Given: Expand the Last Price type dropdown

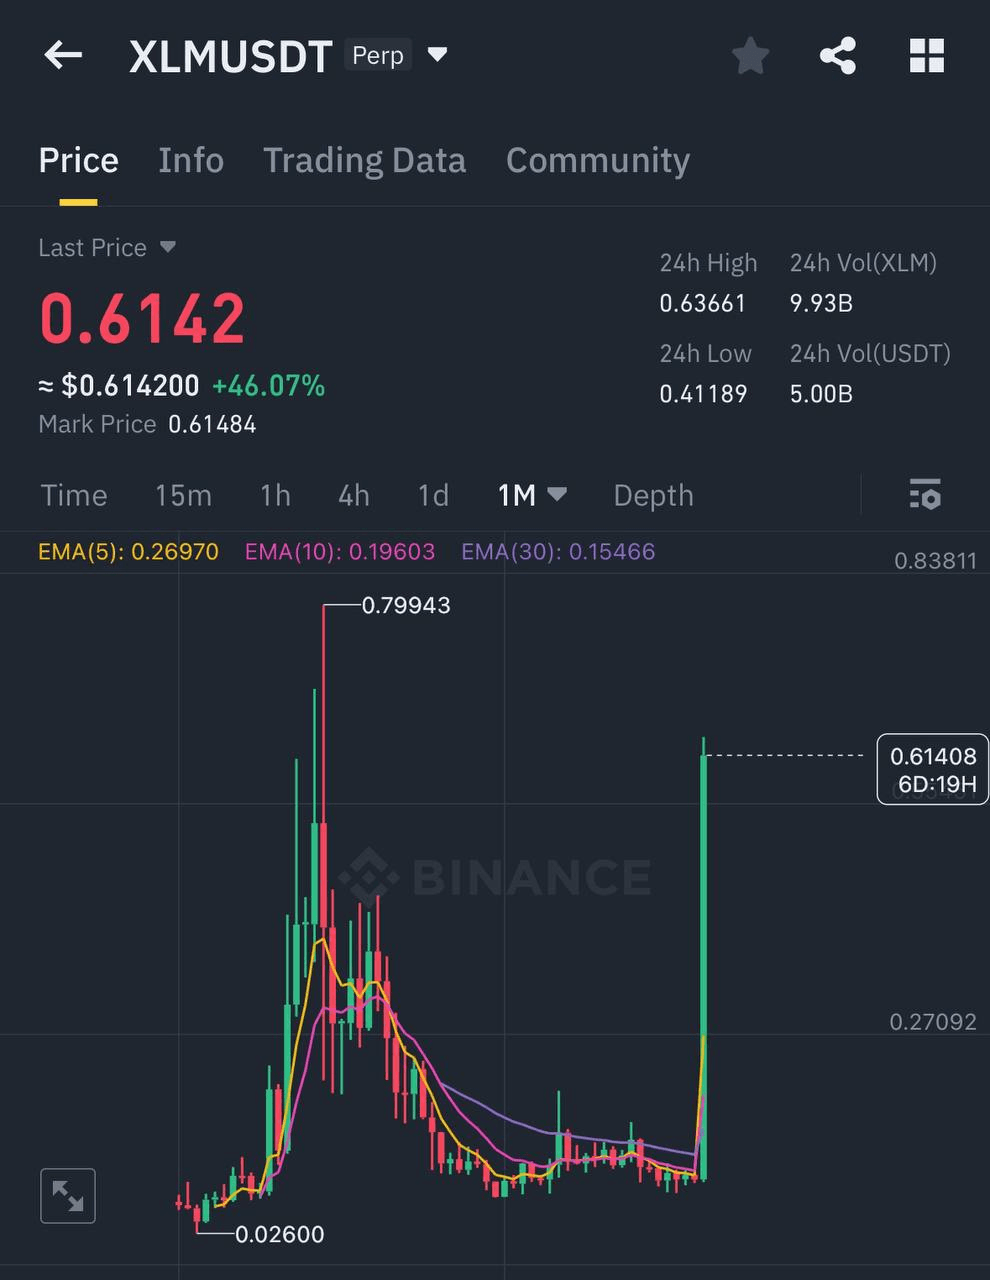Looking at the screenshot, I should (x=168, y=247).
